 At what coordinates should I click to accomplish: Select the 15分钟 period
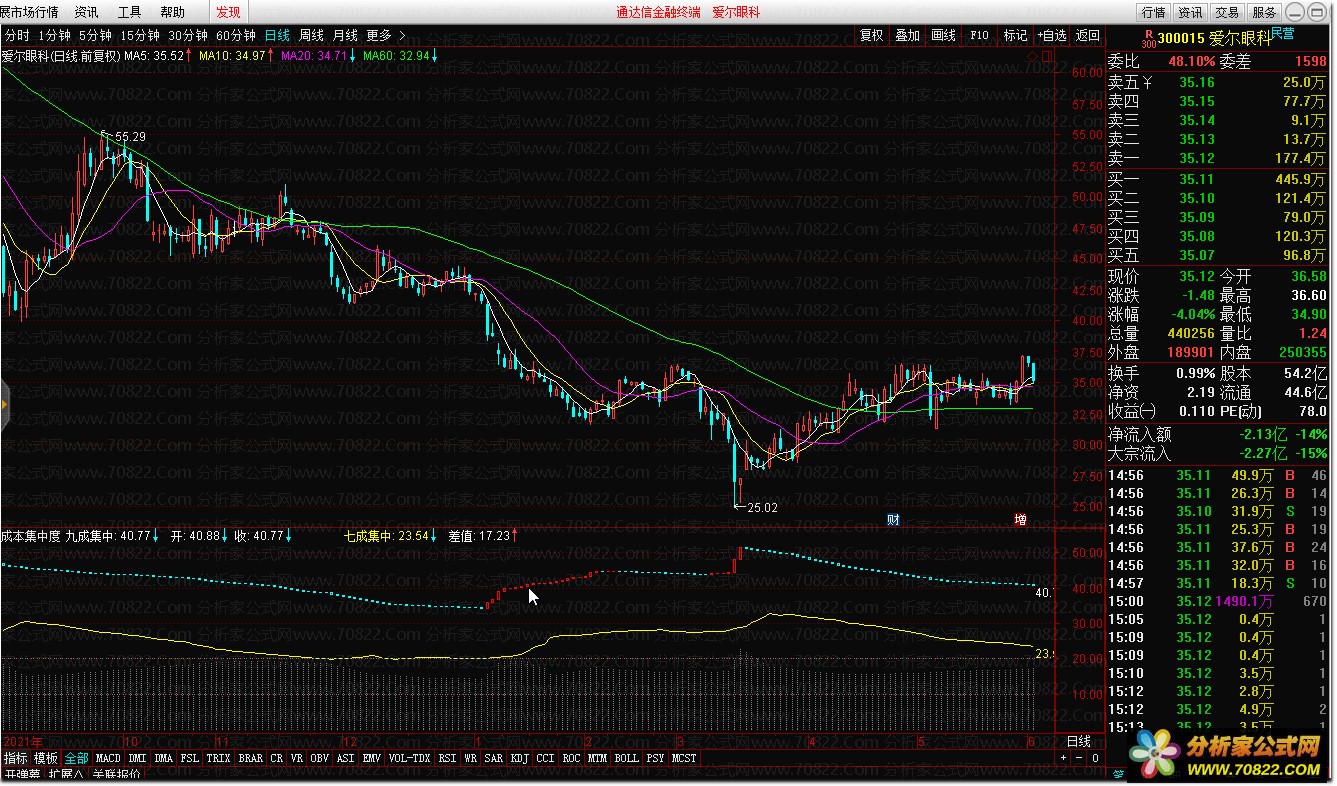[x=139, y=35]
